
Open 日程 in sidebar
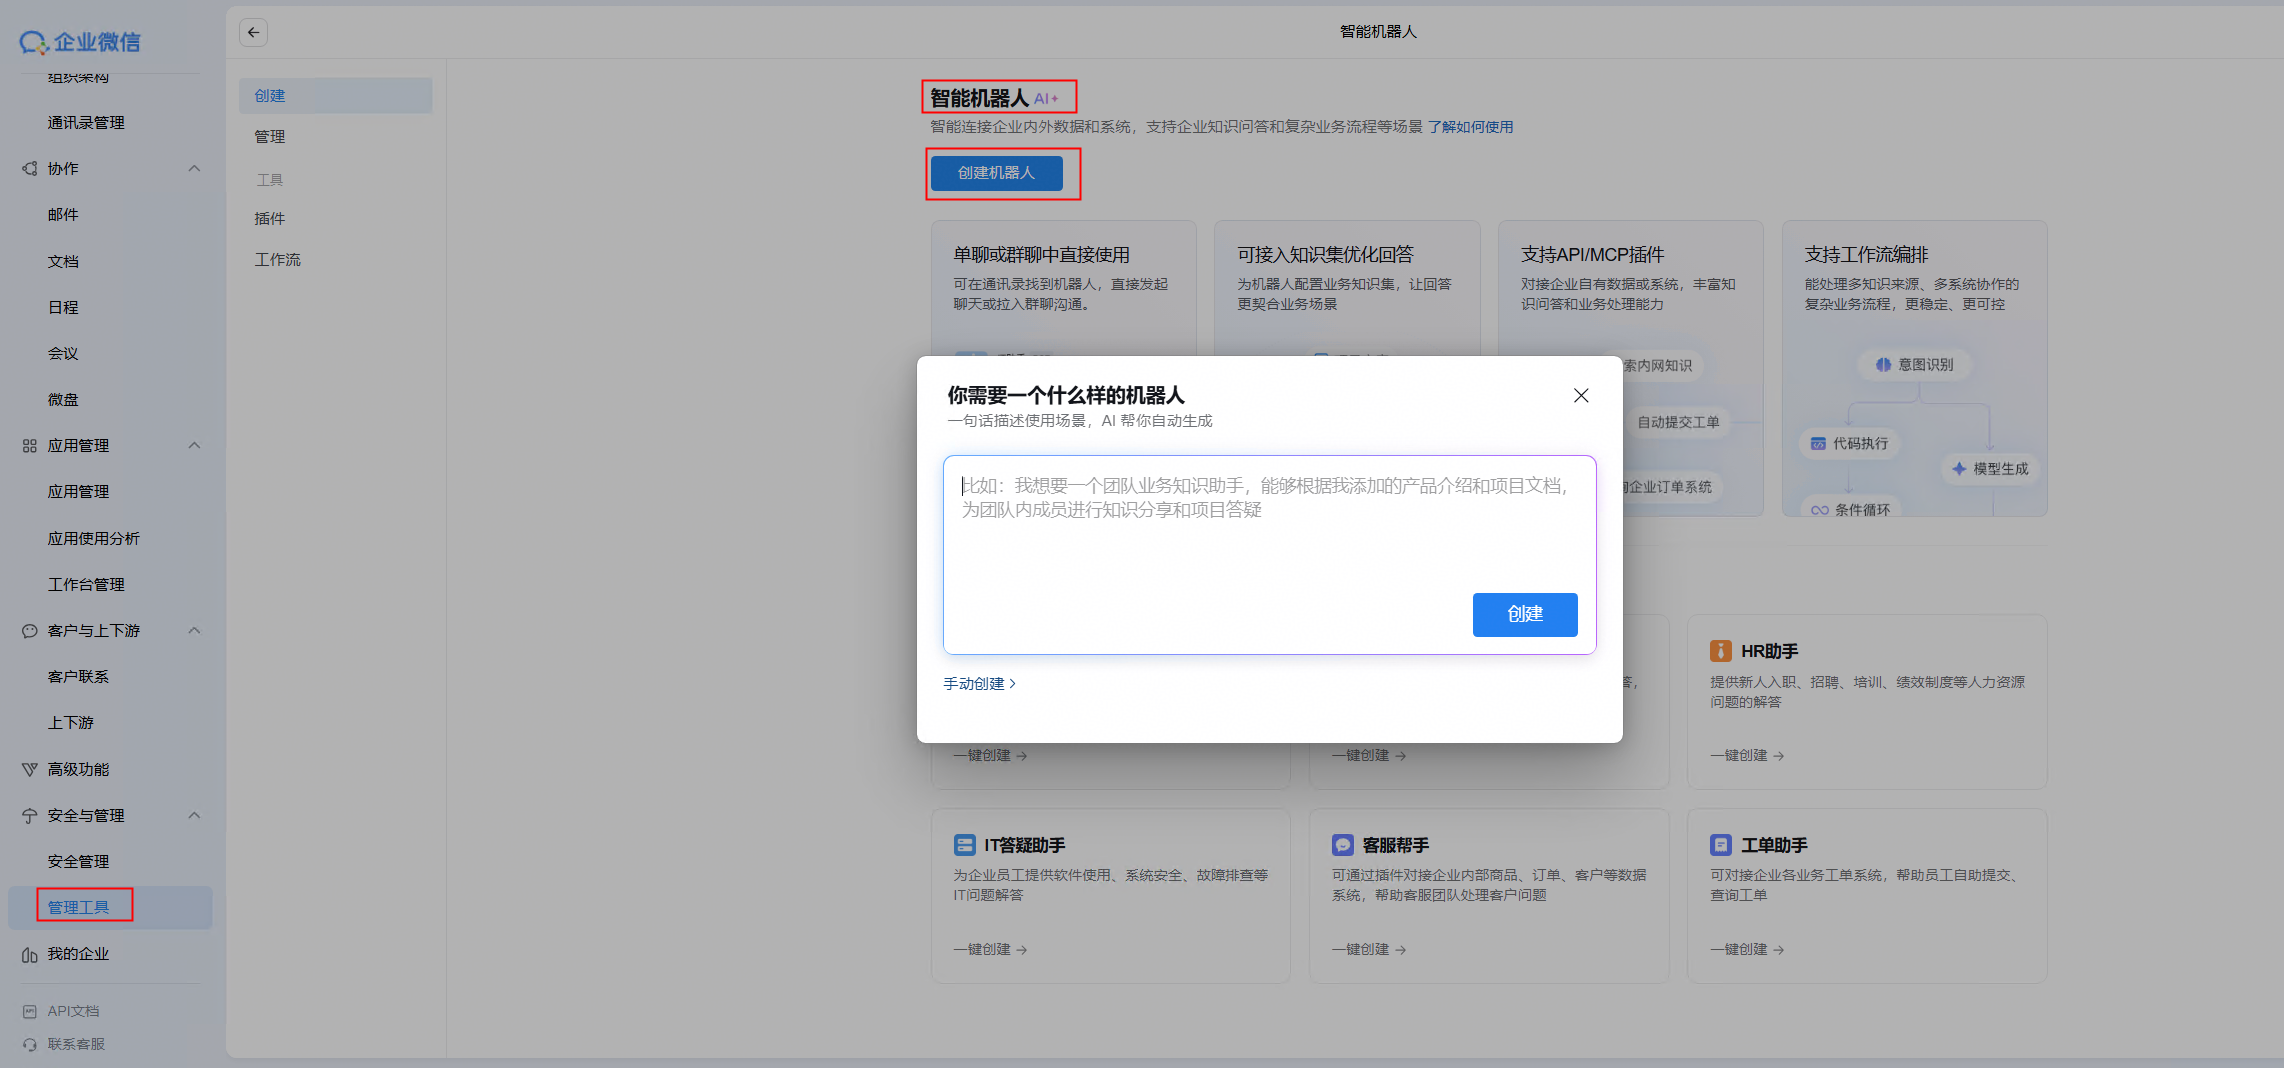tap(63, 308)
